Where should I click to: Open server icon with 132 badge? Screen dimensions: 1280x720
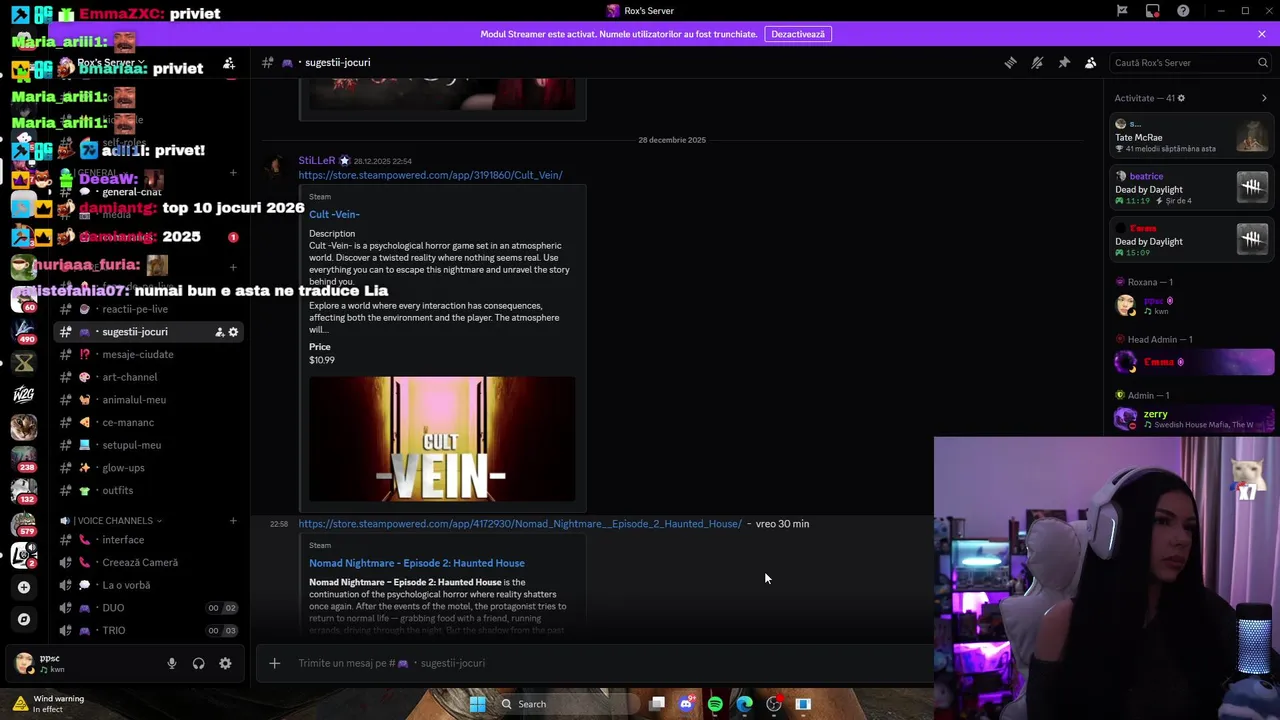[24, 491]
